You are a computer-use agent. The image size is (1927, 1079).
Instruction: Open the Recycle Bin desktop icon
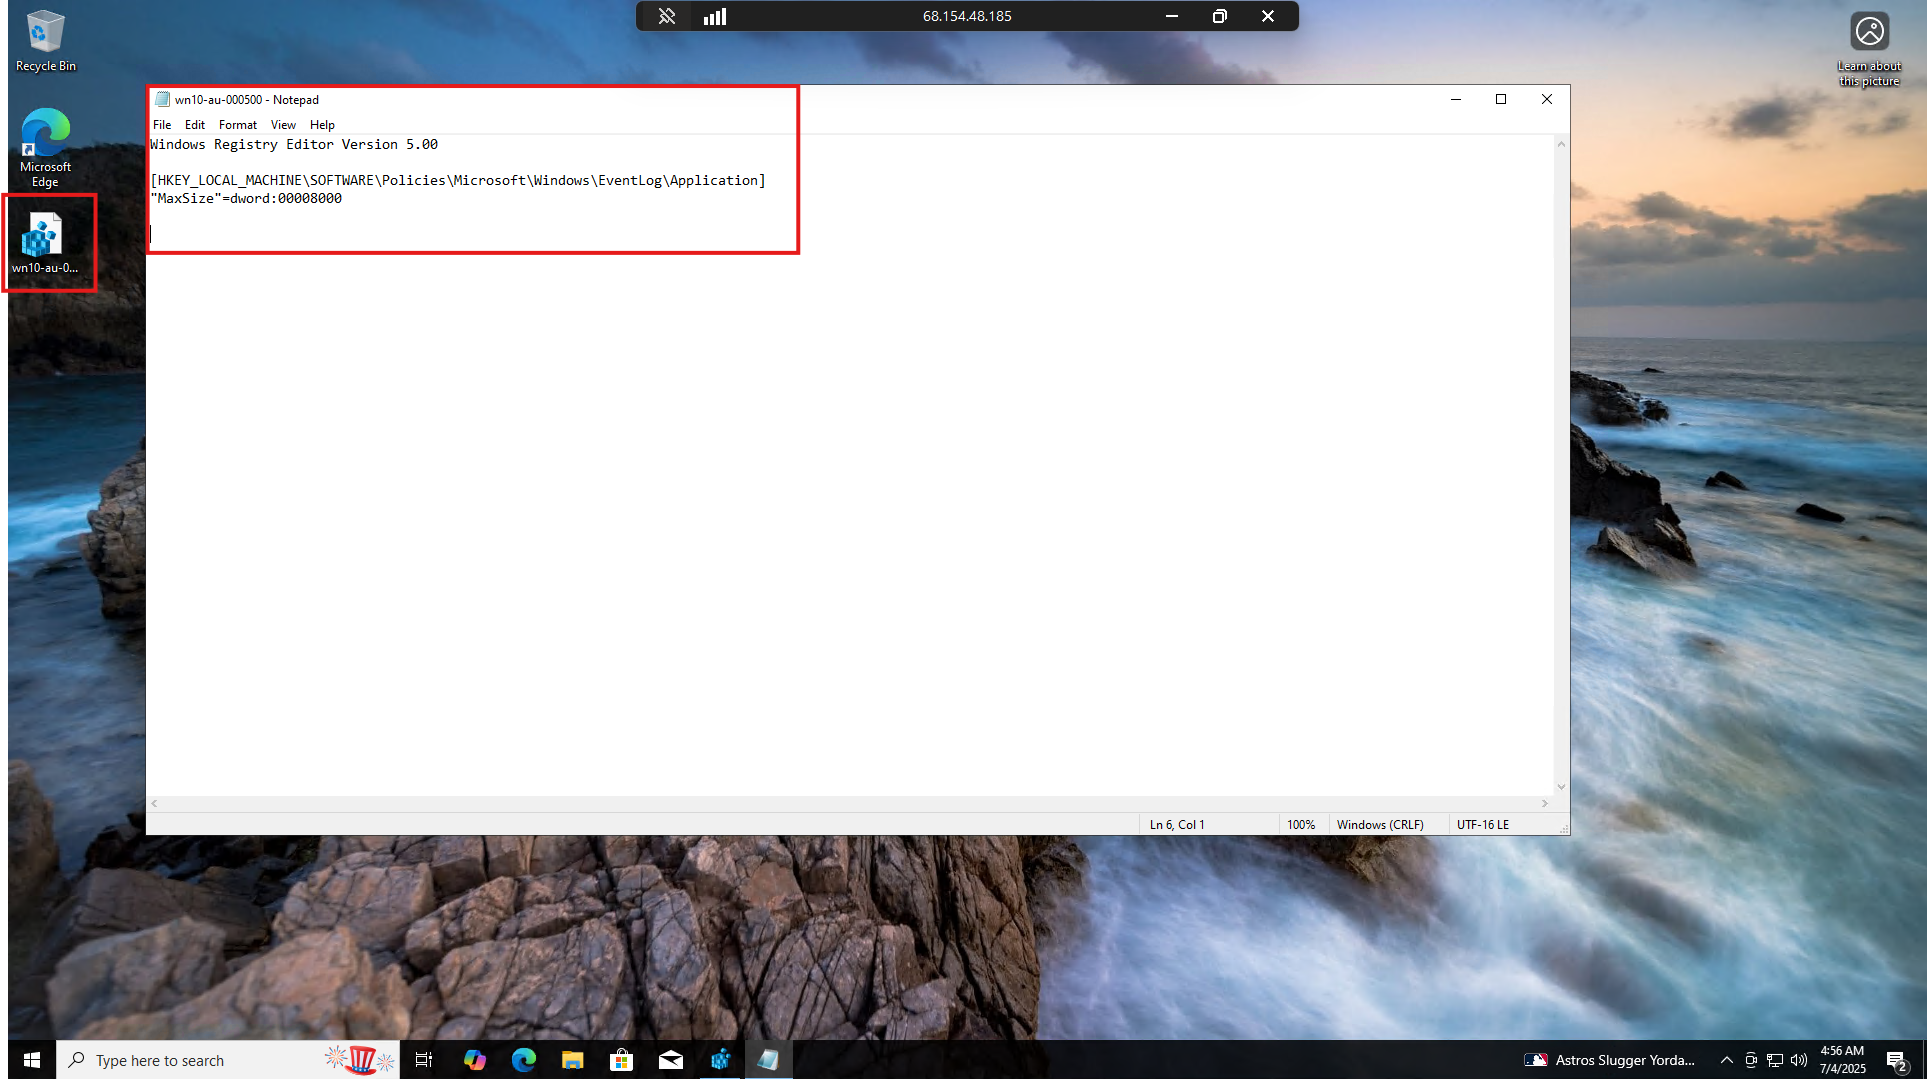(x=45, y=40)
